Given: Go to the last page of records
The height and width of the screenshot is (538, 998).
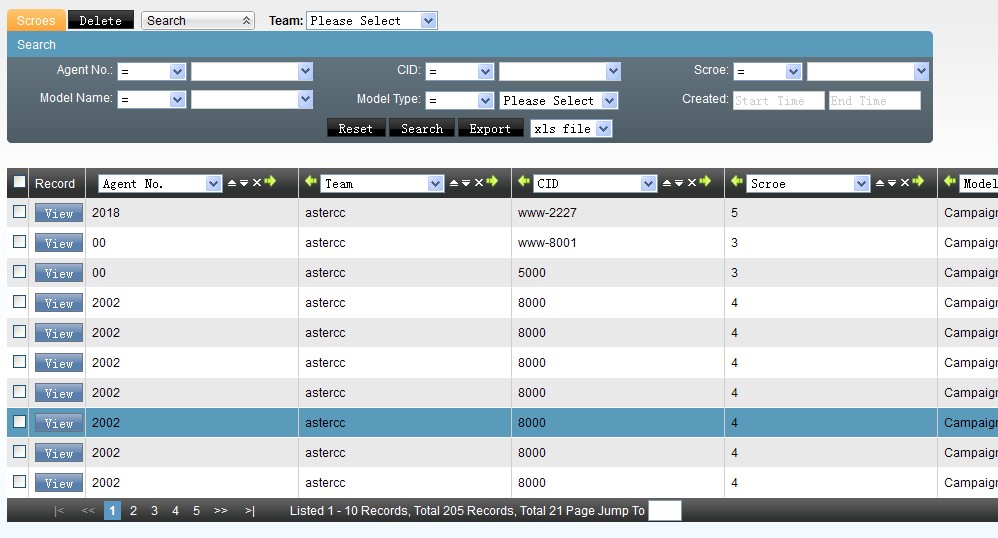Looking at the screenshot, I should [x=249, y=511].
